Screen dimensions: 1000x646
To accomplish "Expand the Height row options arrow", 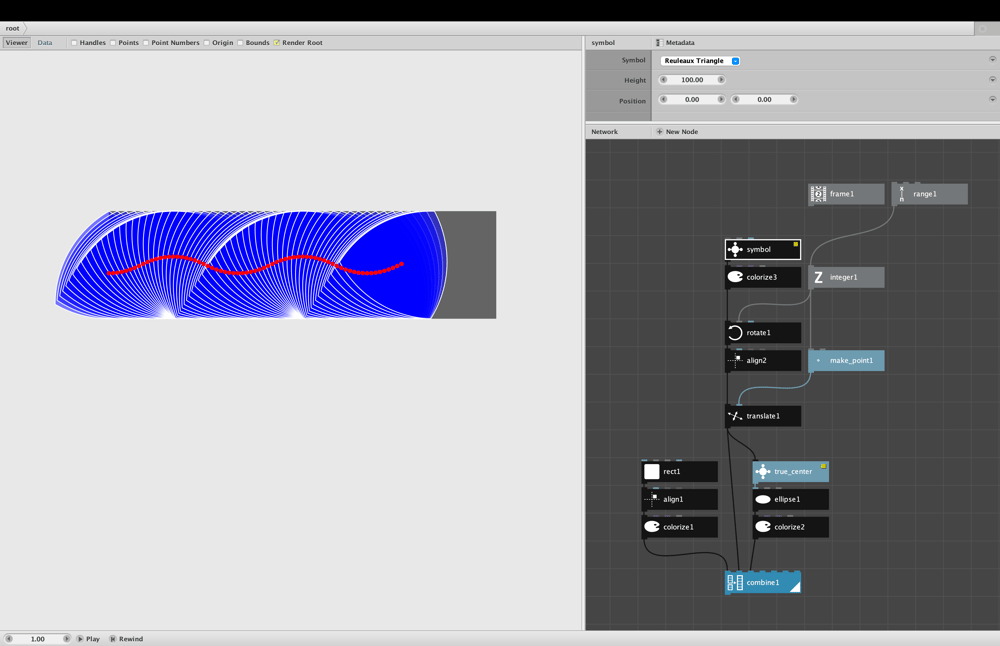I will [992, 80].
